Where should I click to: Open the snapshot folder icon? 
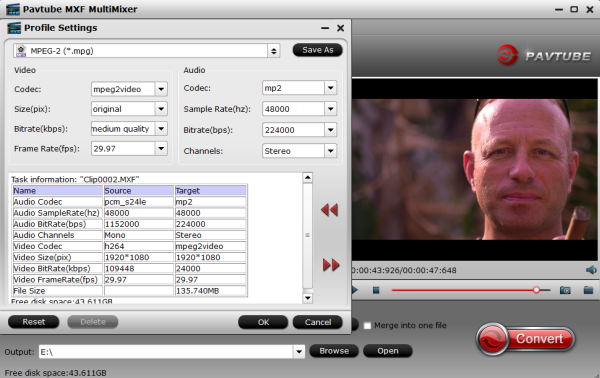point(588,290)
